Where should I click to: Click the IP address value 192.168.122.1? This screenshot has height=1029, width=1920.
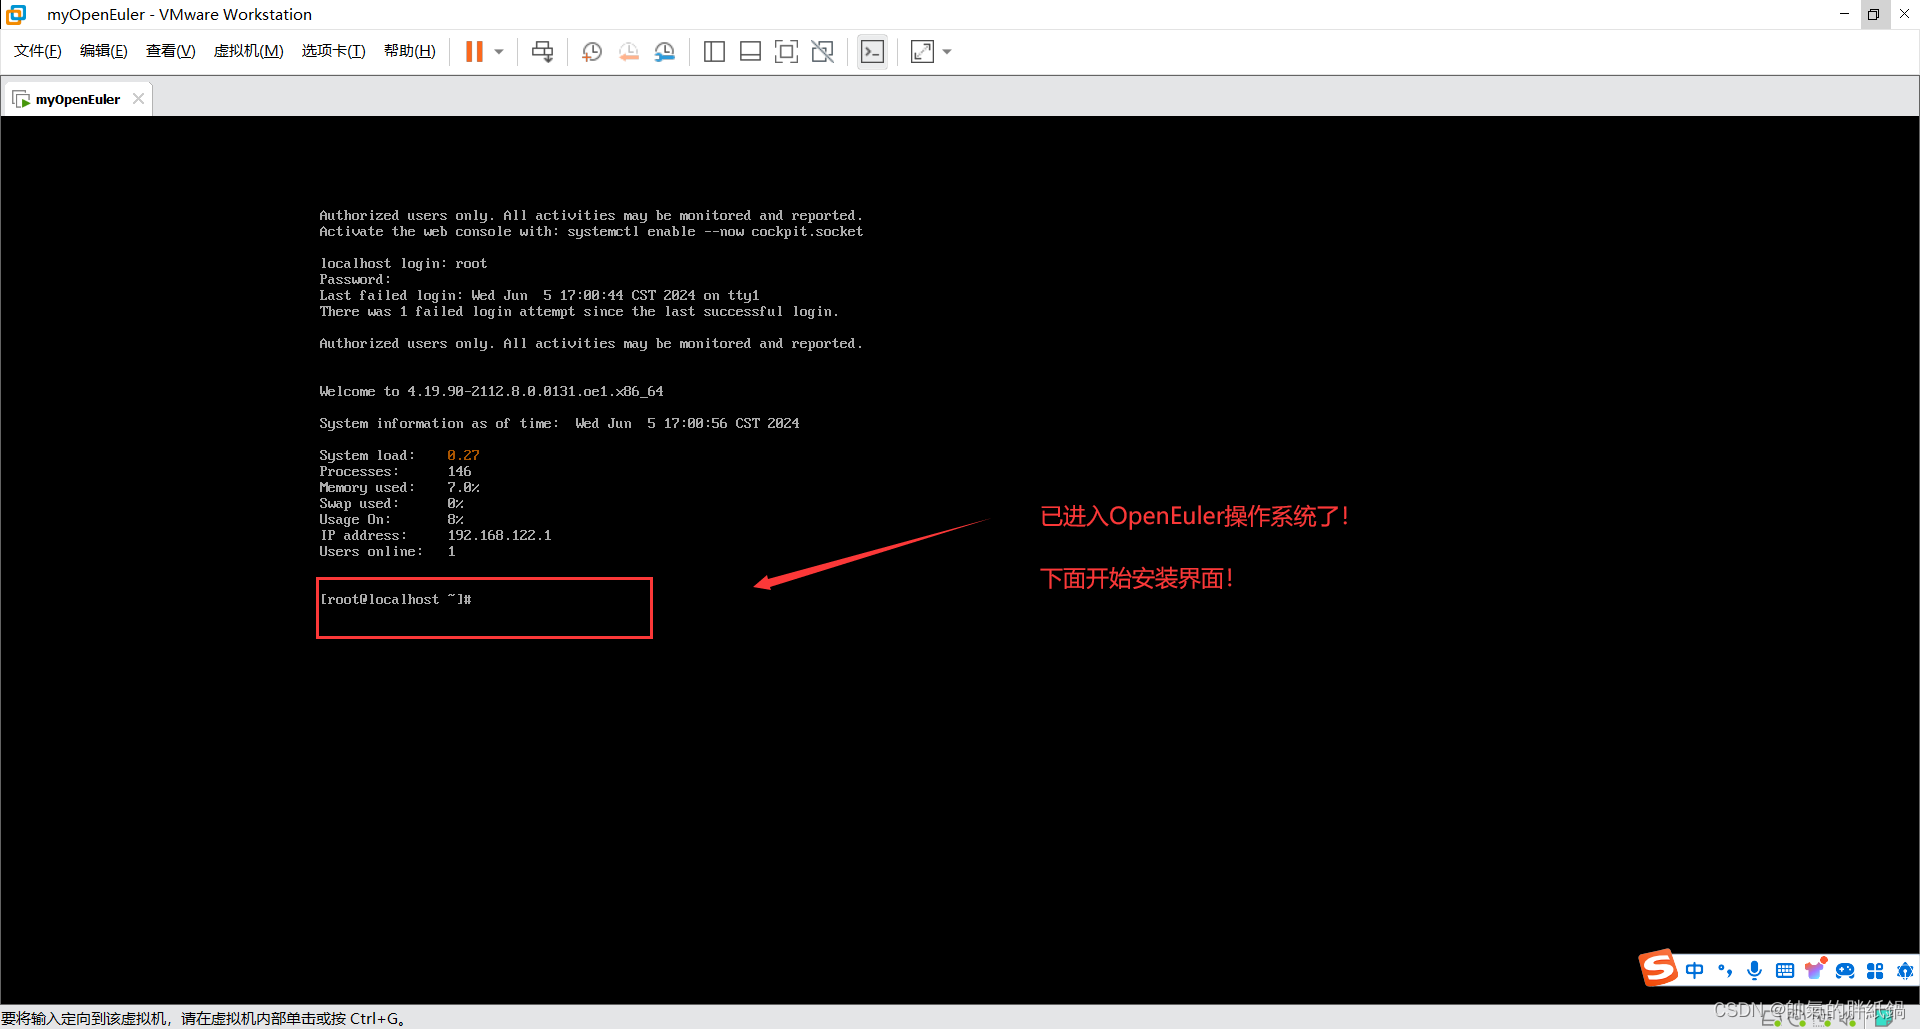click(499, 535)
